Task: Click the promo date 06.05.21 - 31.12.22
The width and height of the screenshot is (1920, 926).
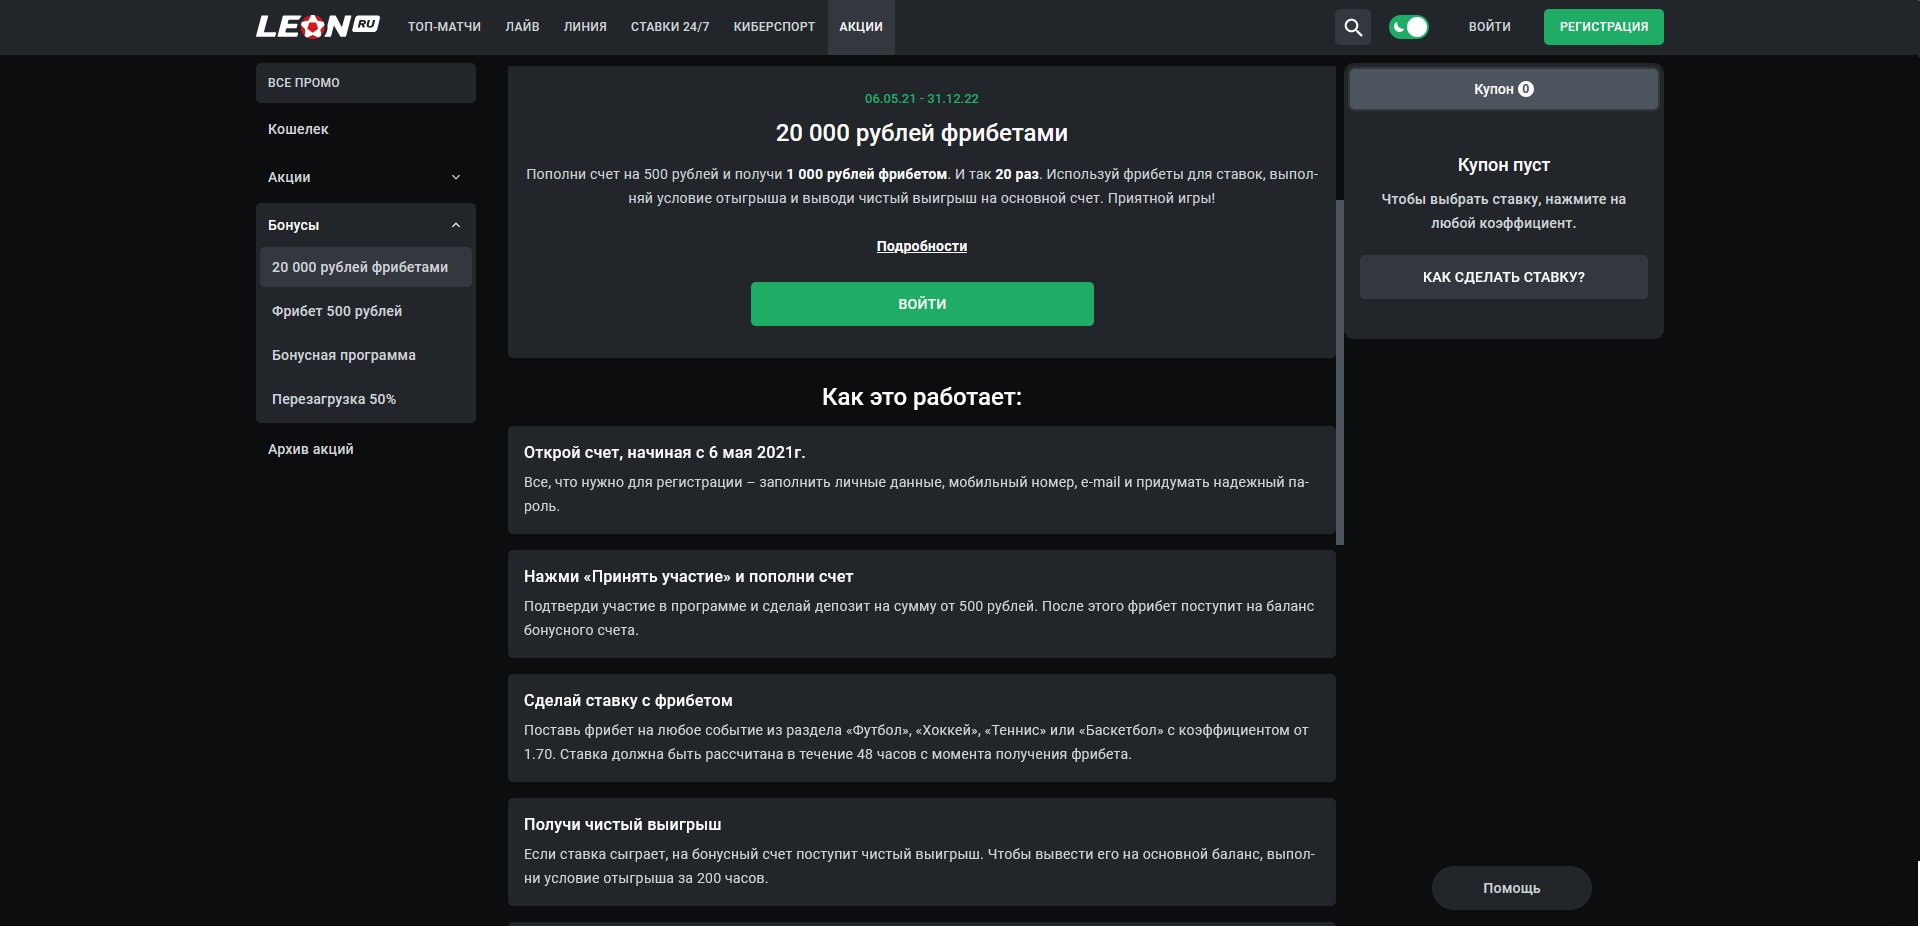Action: click(922, 99)
